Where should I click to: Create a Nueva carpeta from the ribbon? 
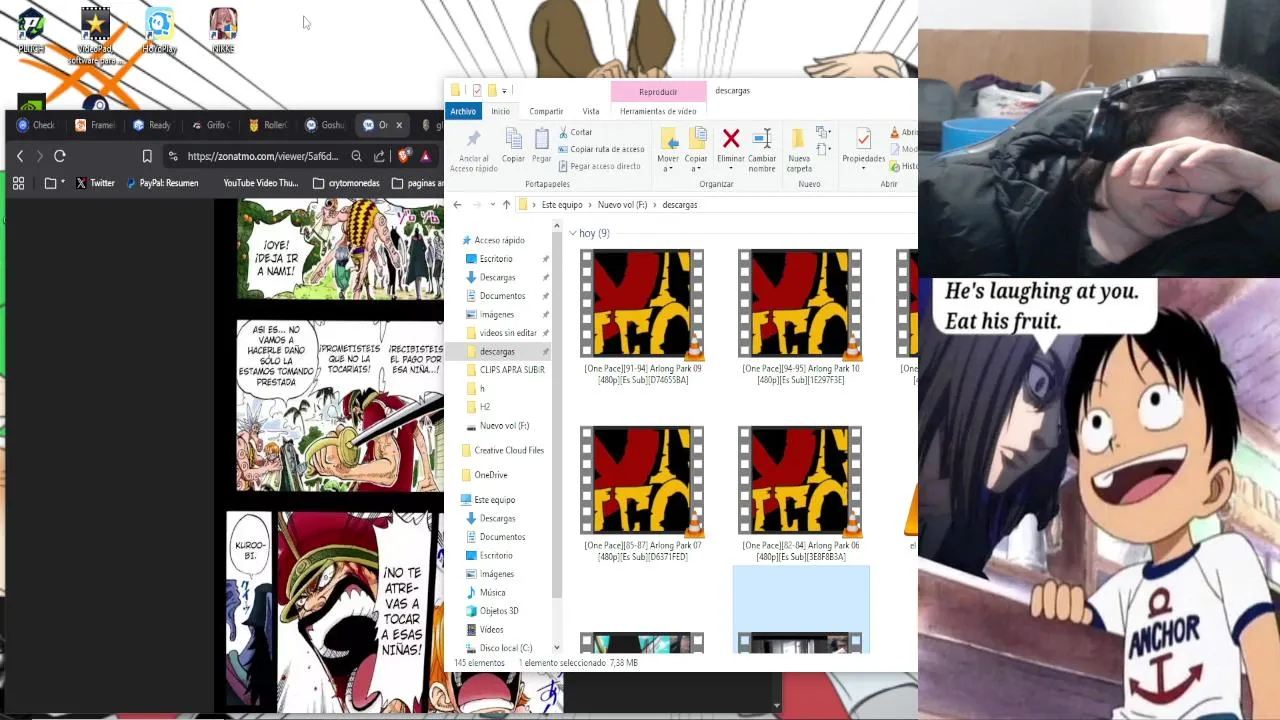(799, 150)
